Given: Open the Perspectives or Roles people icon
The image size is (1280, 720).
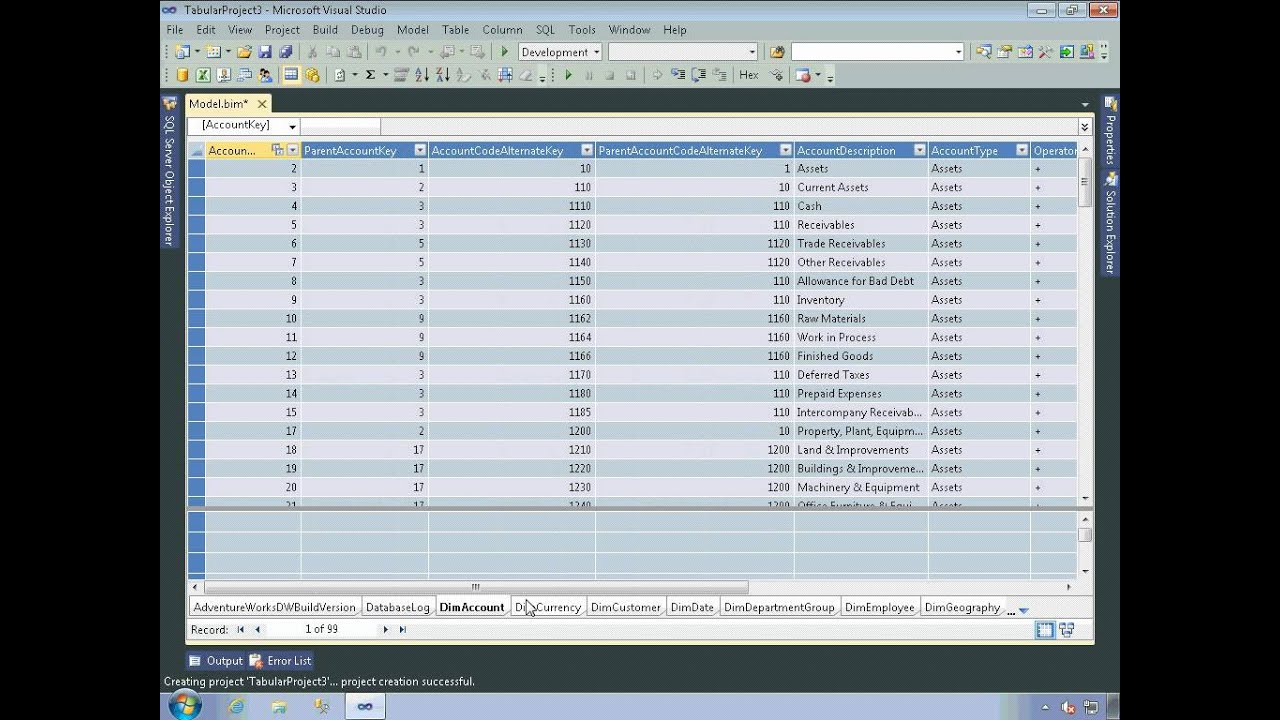Looking at the screenshot, I should click(x=265, y=75).
